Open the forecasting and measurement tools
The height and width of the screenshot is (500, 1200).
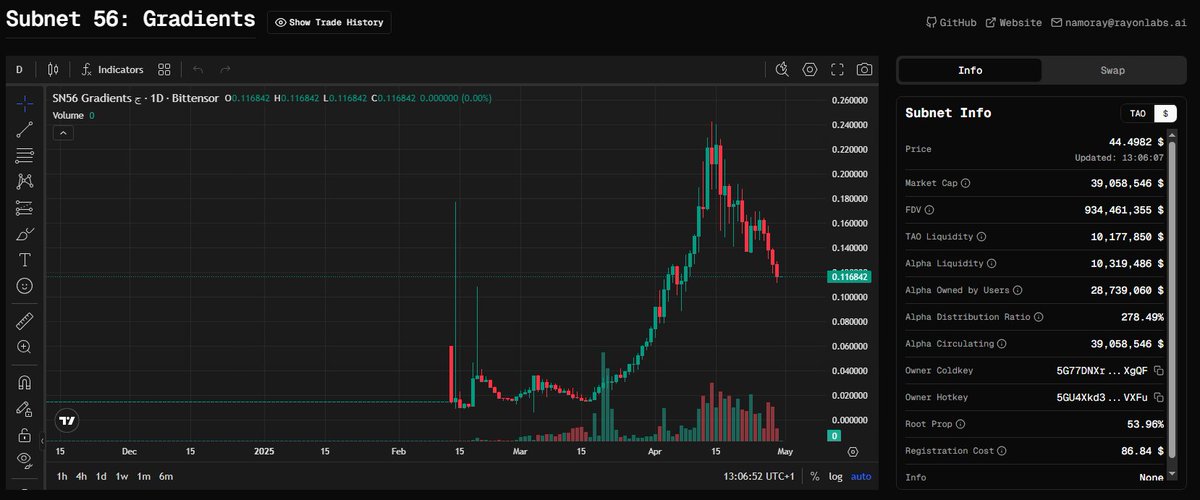click(x=25, y=208)
